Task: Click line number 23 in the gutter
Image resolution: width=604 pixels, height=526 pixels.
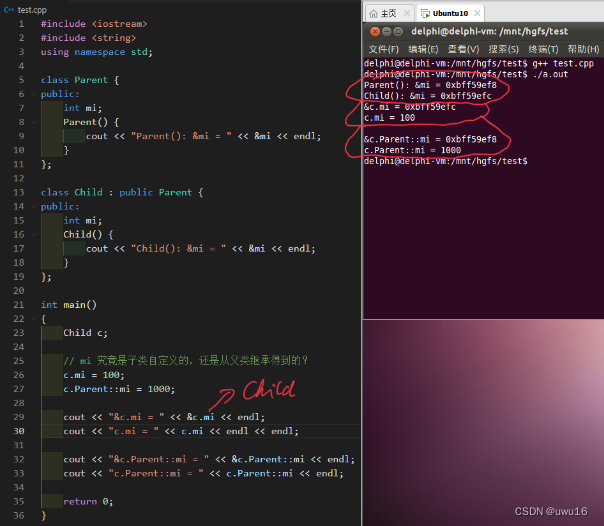Action: [x=19, y=333]
